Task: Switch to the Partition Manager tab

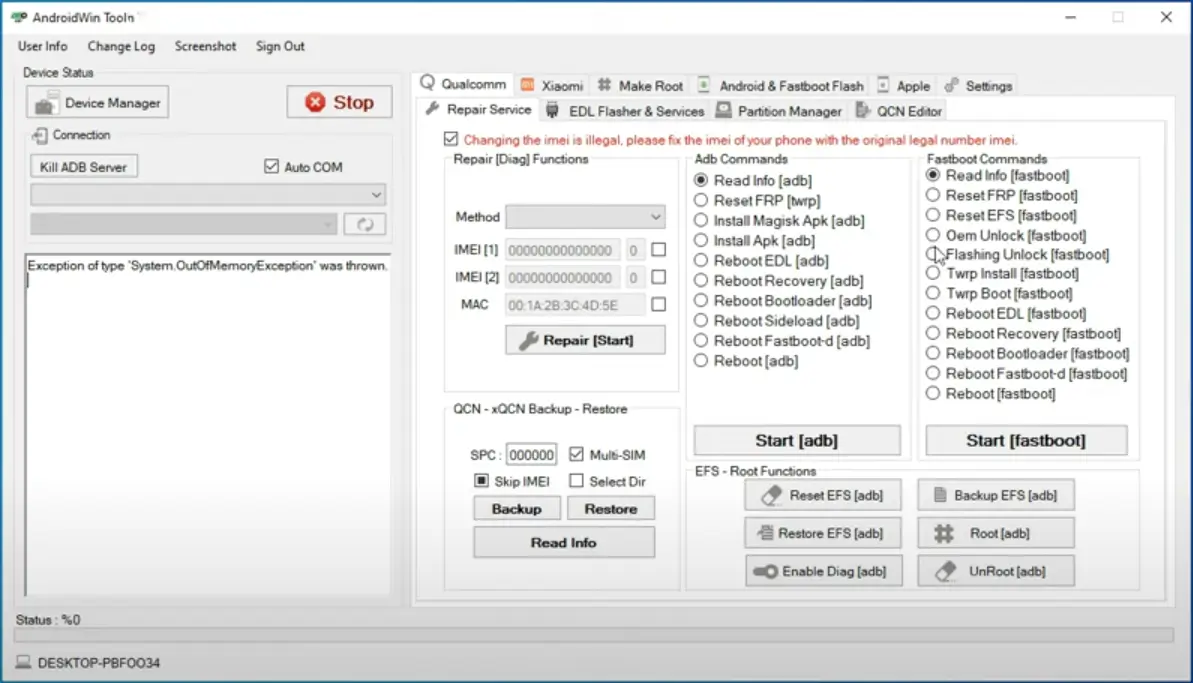Action: (780, 111)
